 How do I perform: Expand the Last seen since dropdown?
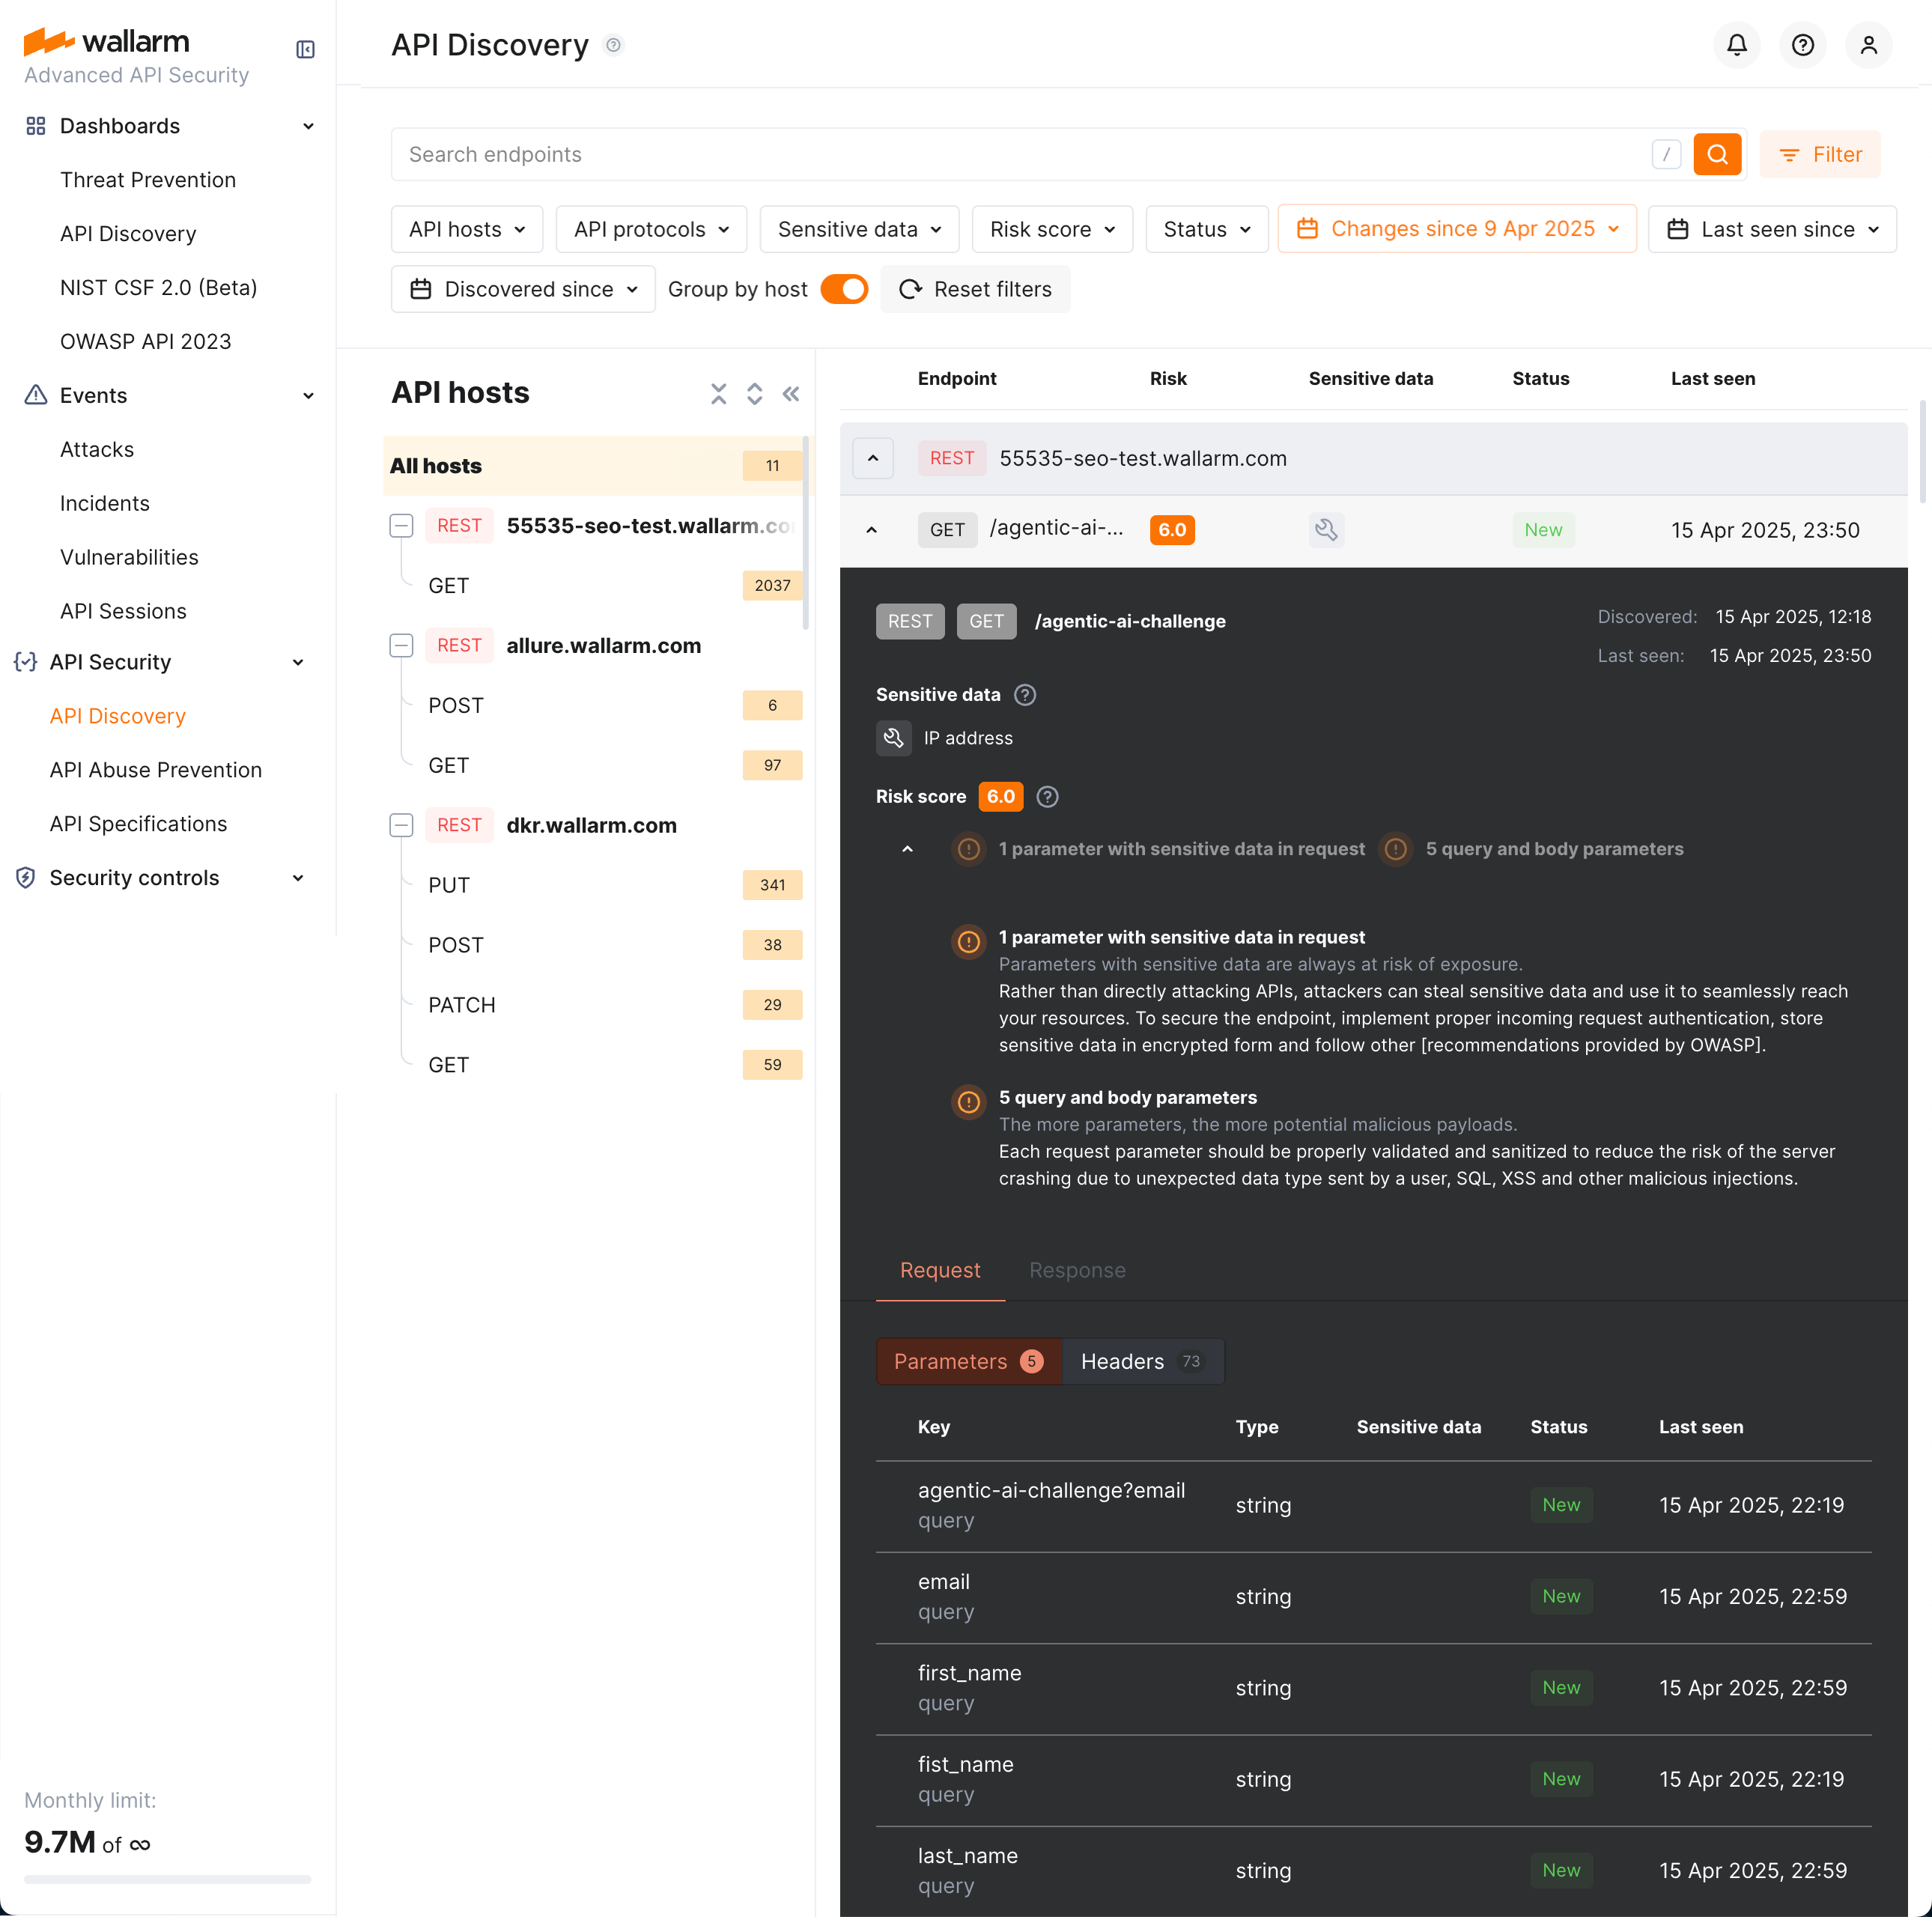point(1772,229)
